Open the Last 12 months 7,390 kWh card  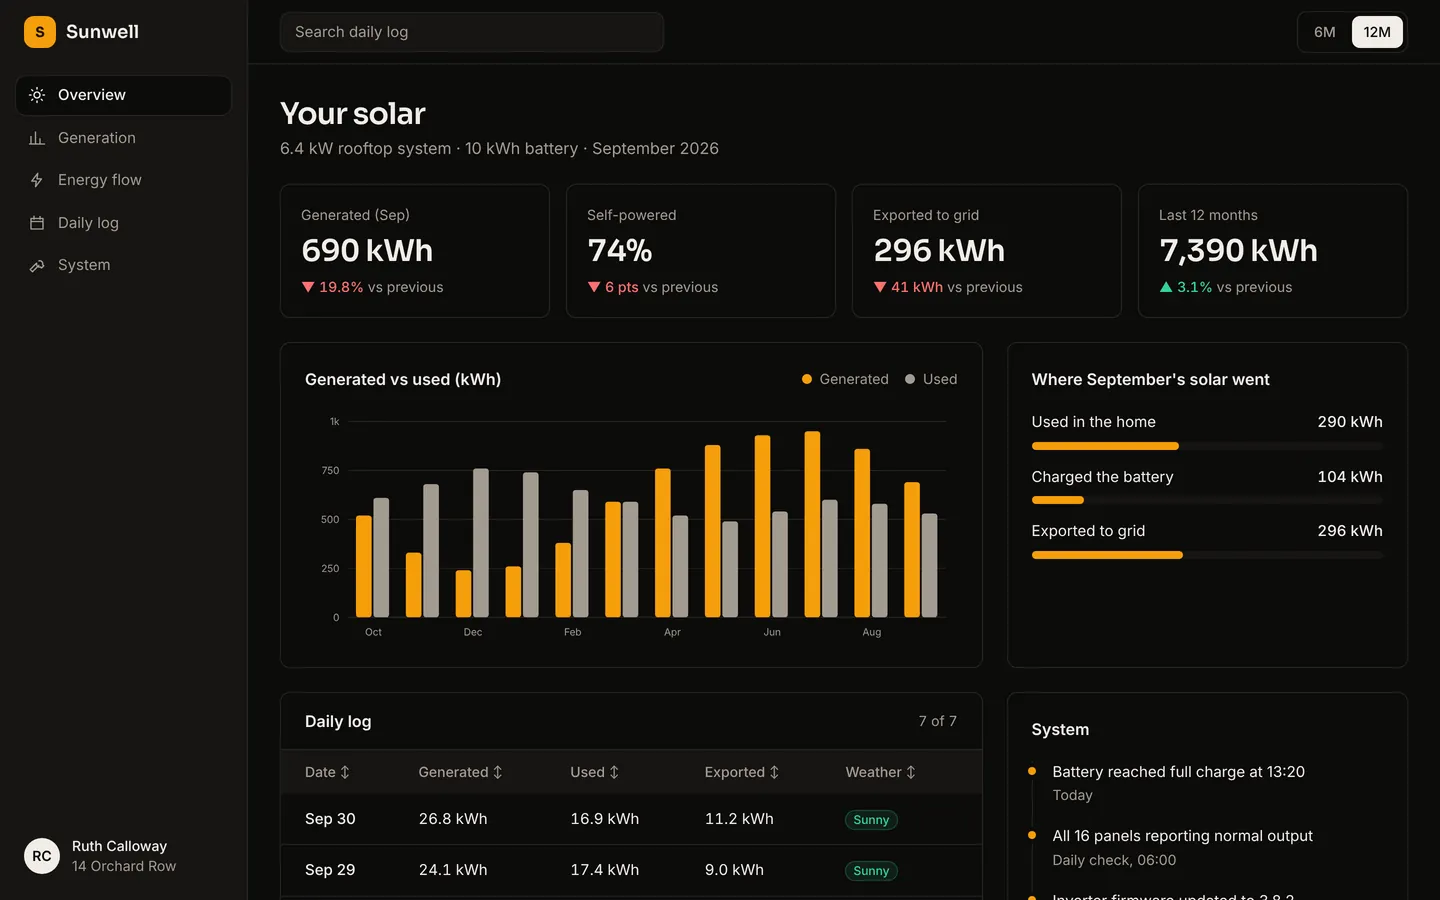(x=1273, y=251)
